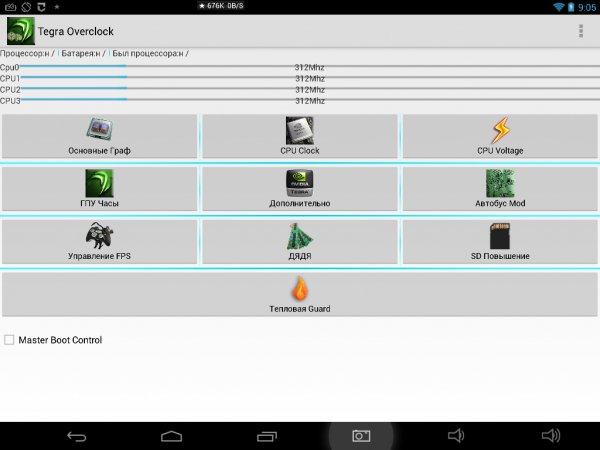600x450 pixels.
Task: Tap the star notification icon in status bar
Action: pos(57,7)
